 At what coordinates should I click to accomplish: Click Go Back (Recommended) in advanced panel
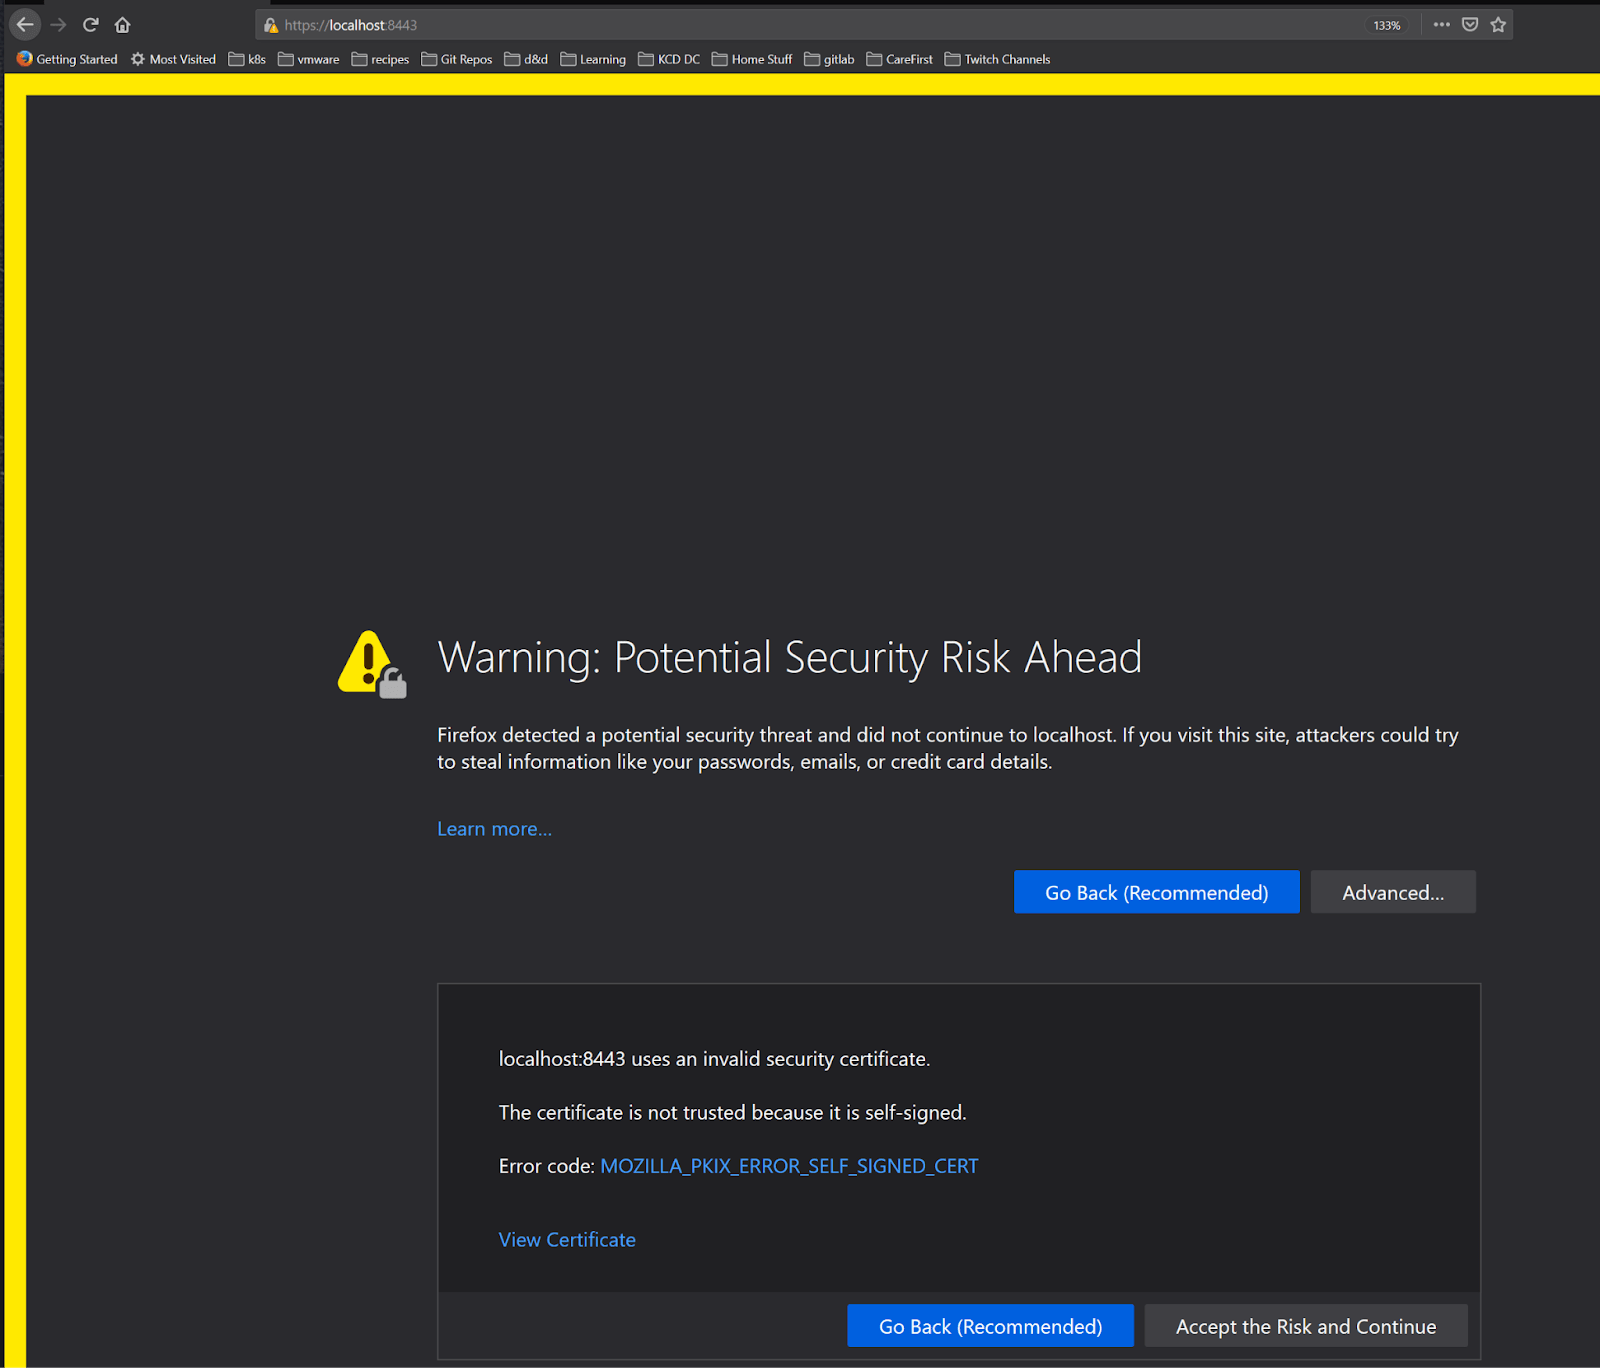pos(990,1326)
